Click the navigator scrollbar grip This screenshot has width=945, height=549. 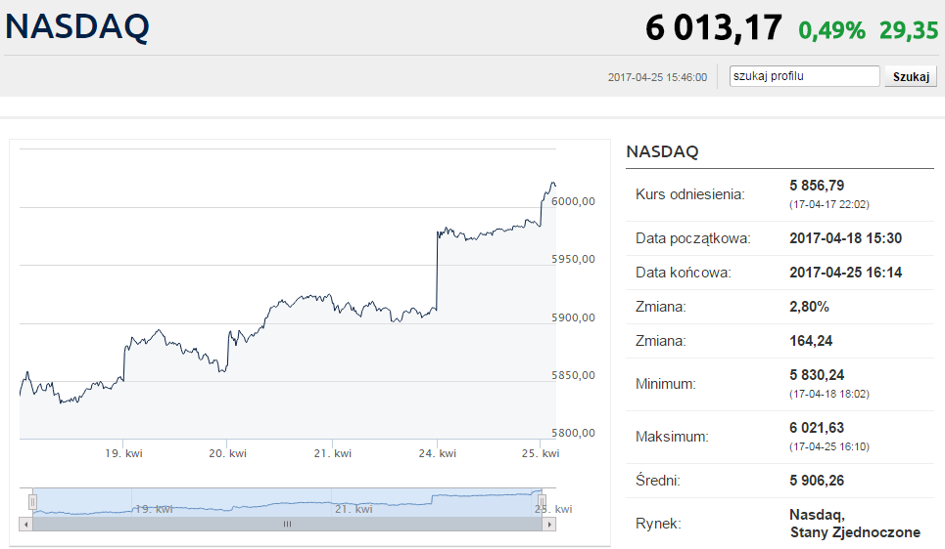pyautogui.click(x=287, y=524)
